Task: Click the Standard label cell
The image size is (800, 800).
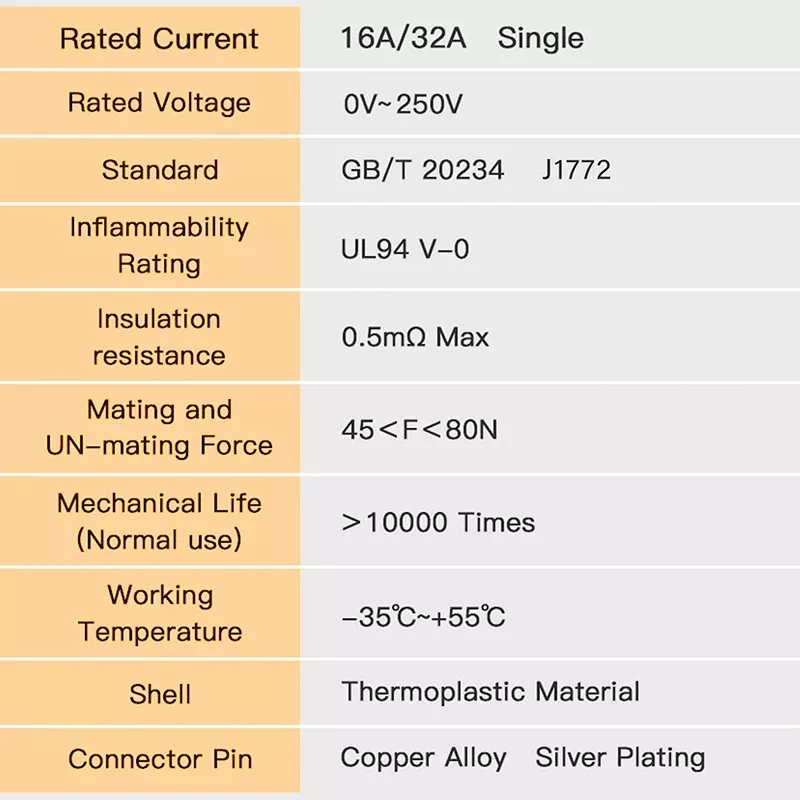Action: (159, 169)
